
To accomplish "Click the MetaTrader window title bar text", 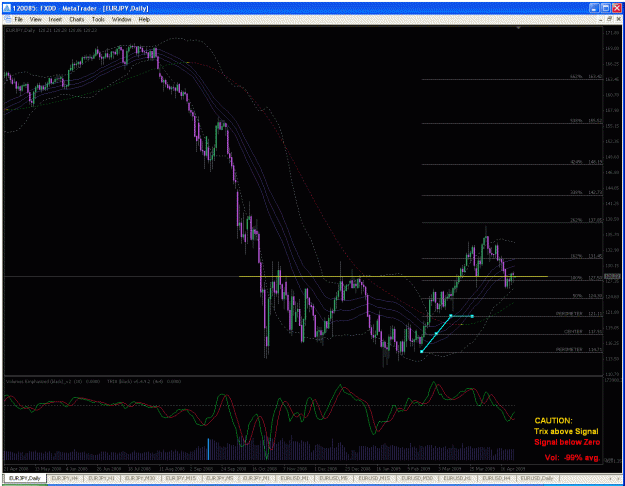I will 81,8.
